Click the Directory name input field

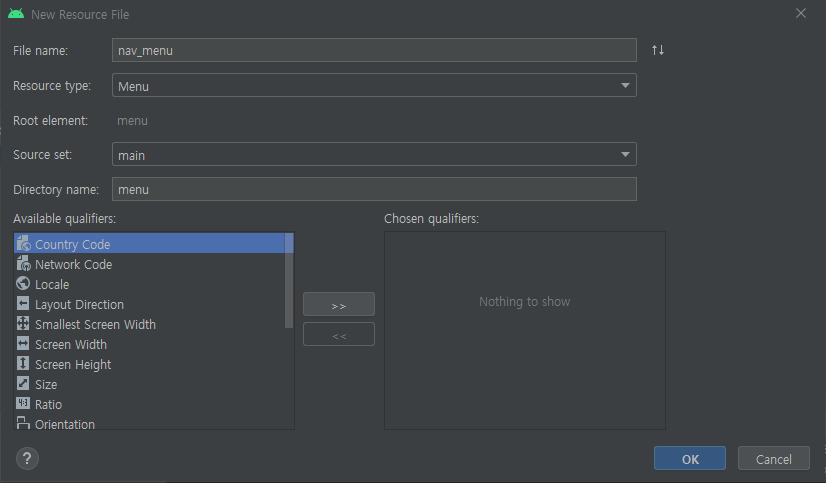click(374, 189)
